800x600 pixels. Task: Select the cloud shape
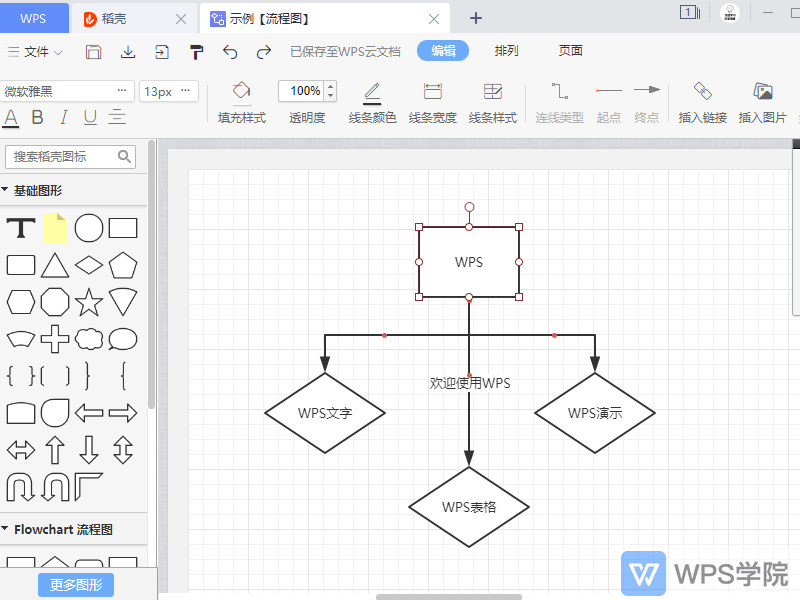[89, 339]
